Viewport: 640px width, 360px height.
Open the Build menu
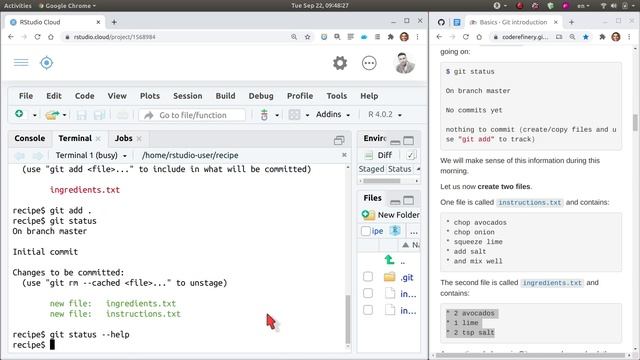[225, 96]
